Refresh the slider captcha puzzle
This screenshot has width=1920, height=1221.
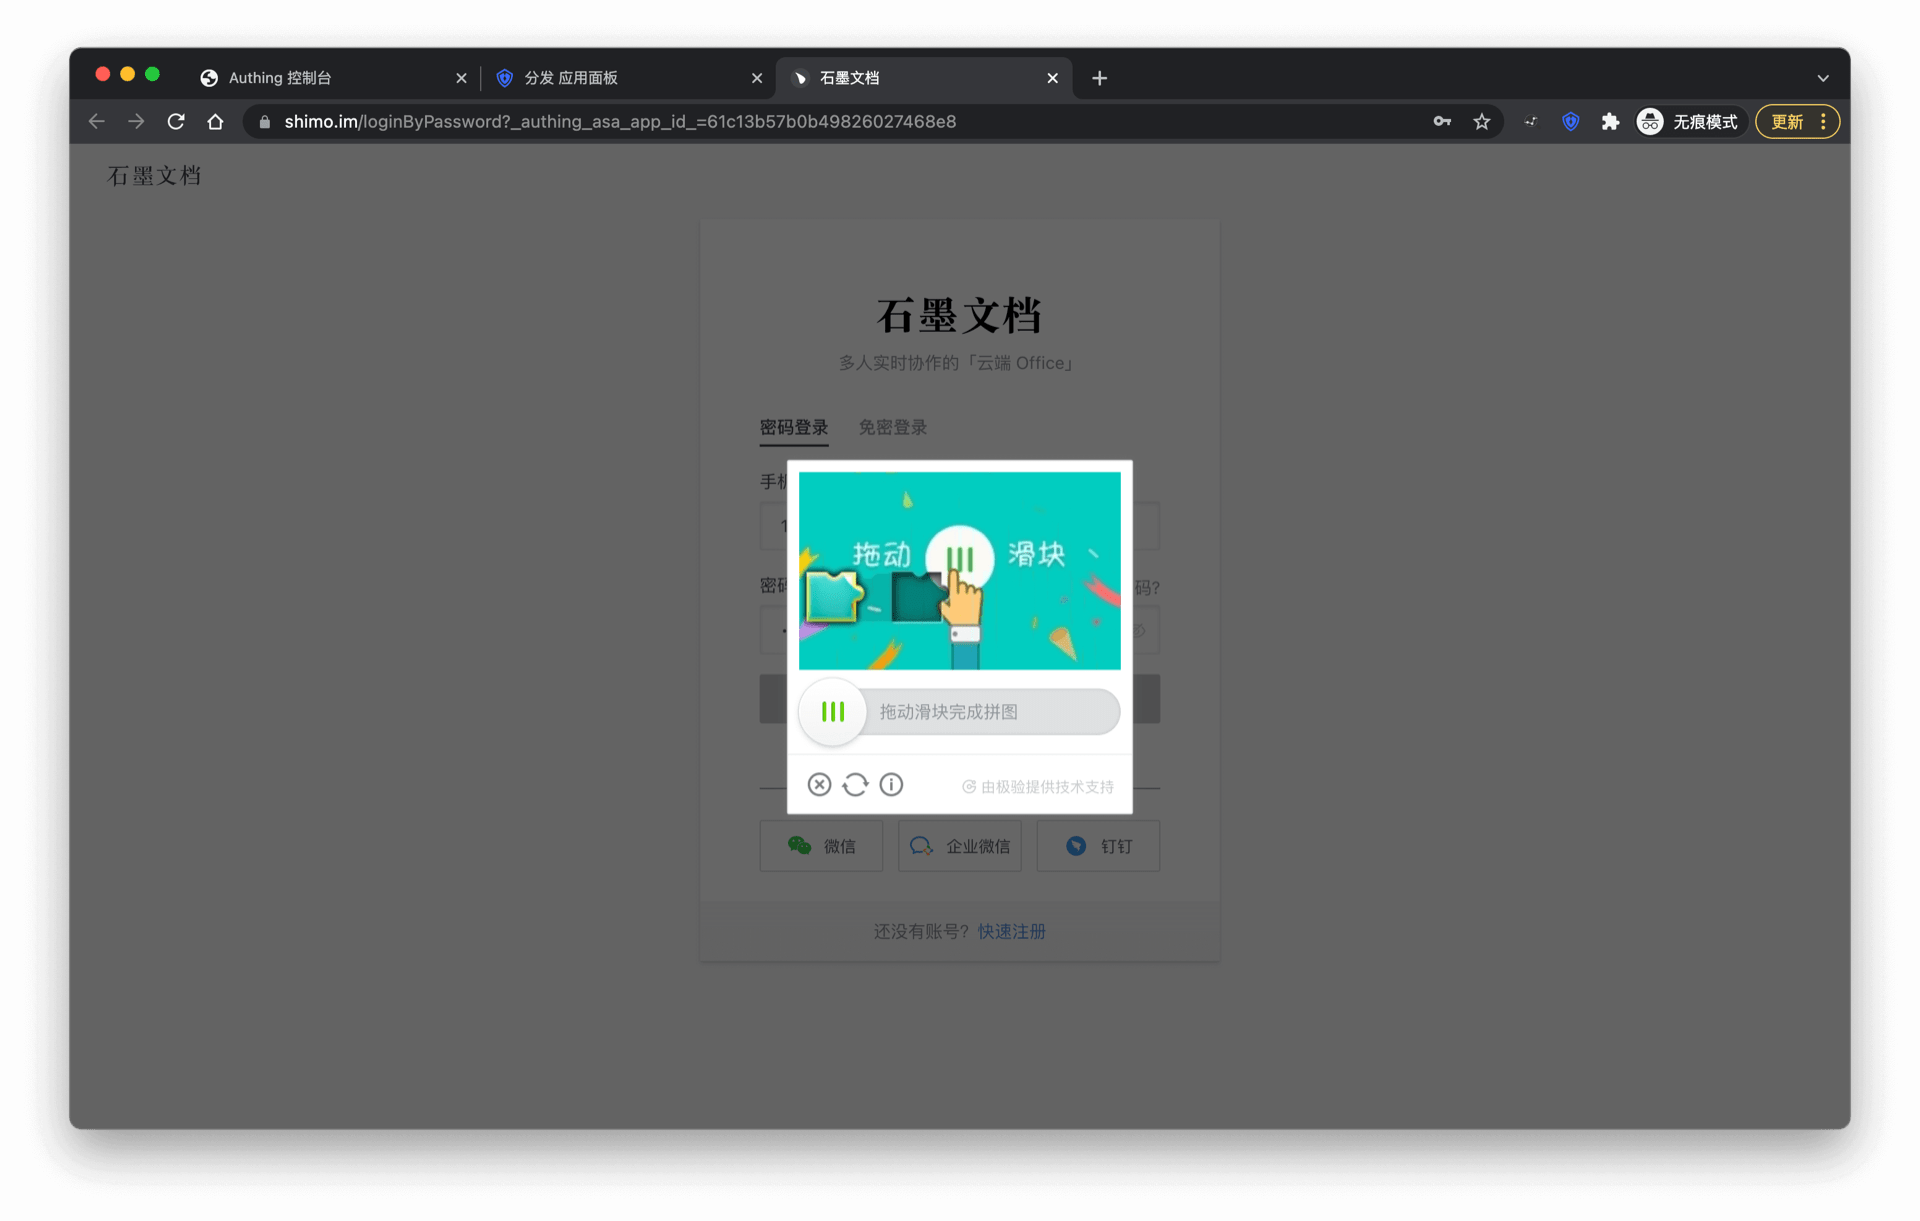(x=855, y=785)
